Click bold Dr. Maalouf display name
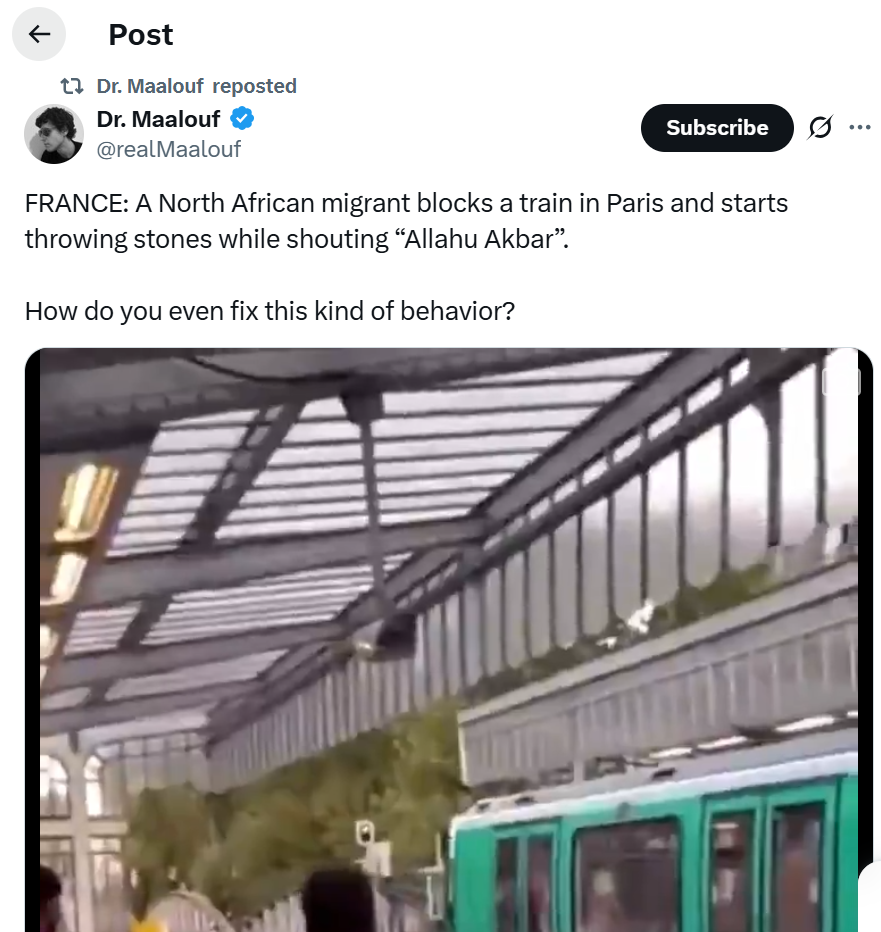The width and height of the screenshot is (881, 932). (159, 119)
